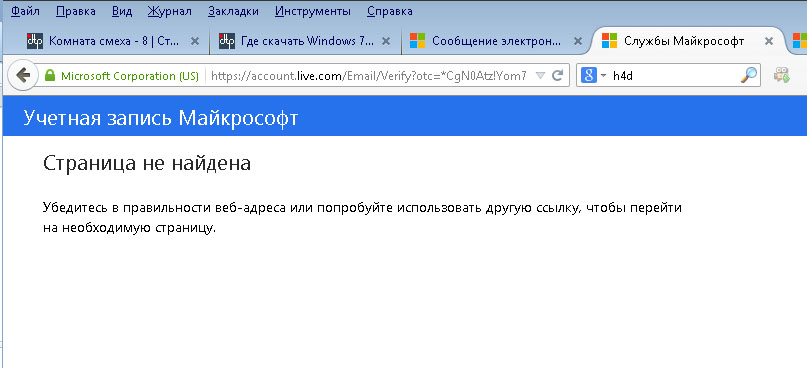Switch to Сообщение электрон... tab
The image size is (807, 368).
[x=496, y=41]
